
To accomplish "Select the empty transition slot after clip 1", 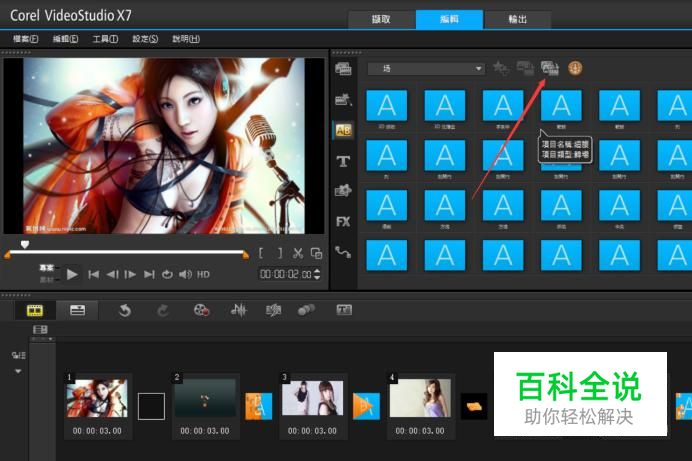I will (151, 406).
